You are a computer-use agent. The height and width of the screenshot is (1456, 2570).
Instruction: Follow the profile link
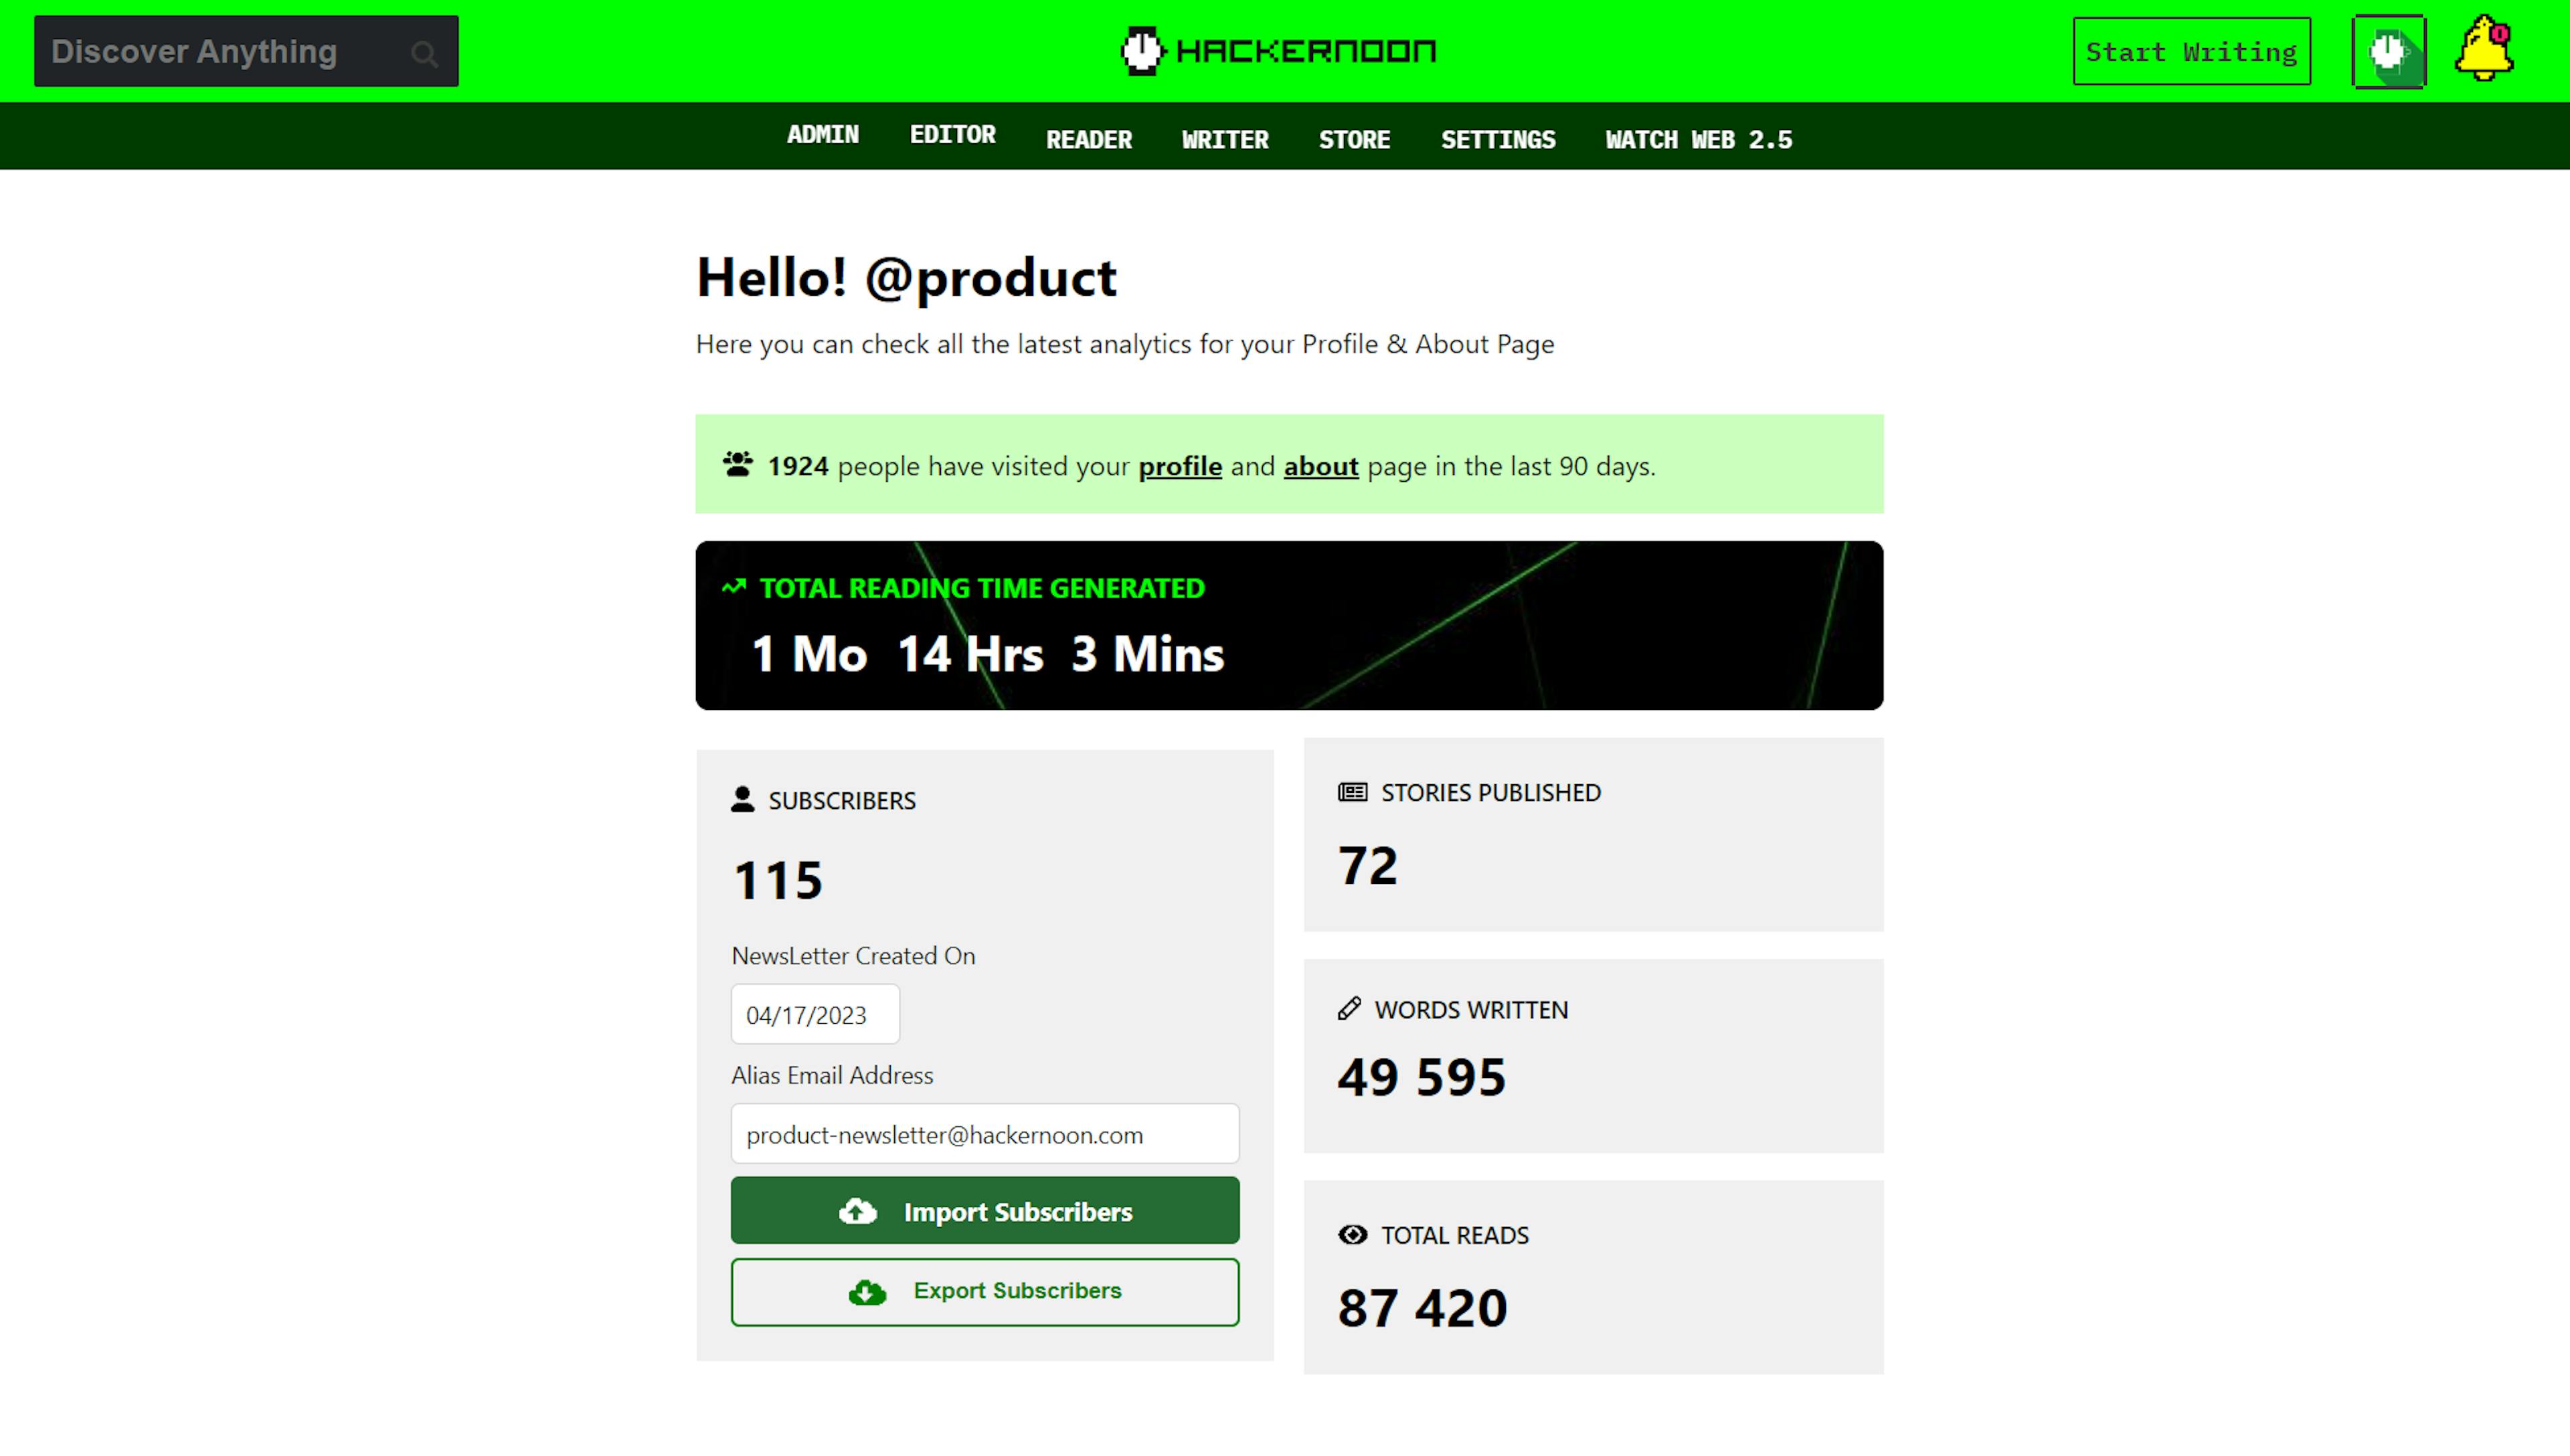click(x=1179, y=466)
